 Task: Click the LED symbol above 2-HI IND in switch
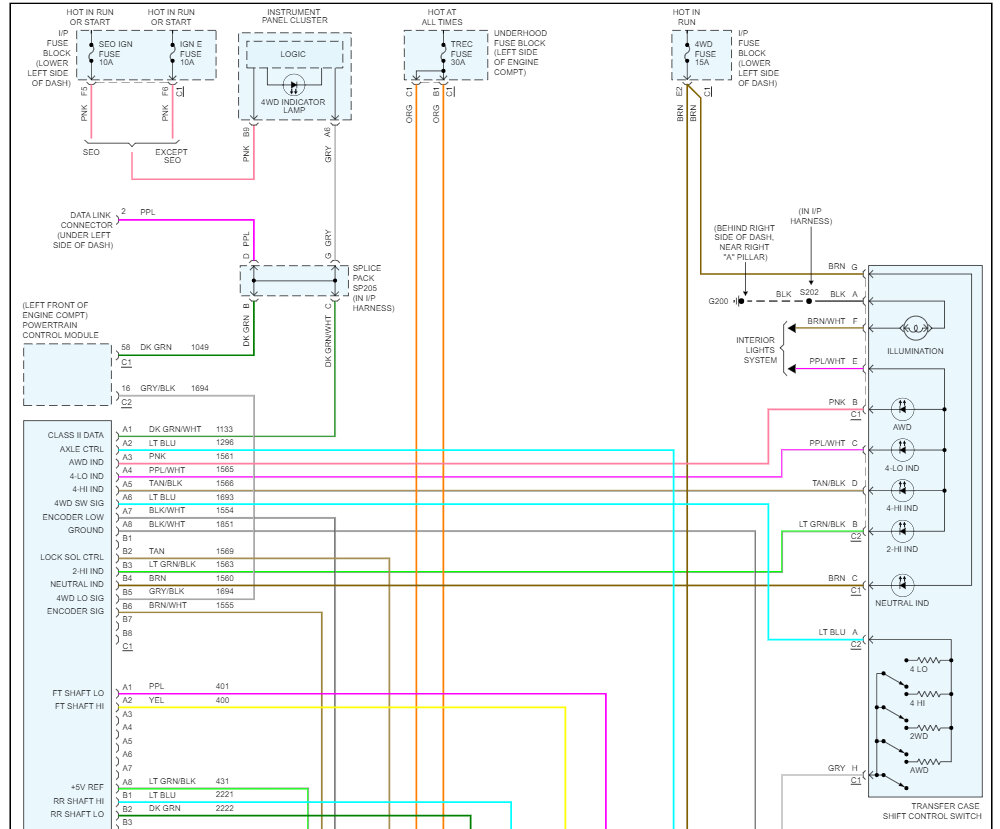[x=902, y=531]
